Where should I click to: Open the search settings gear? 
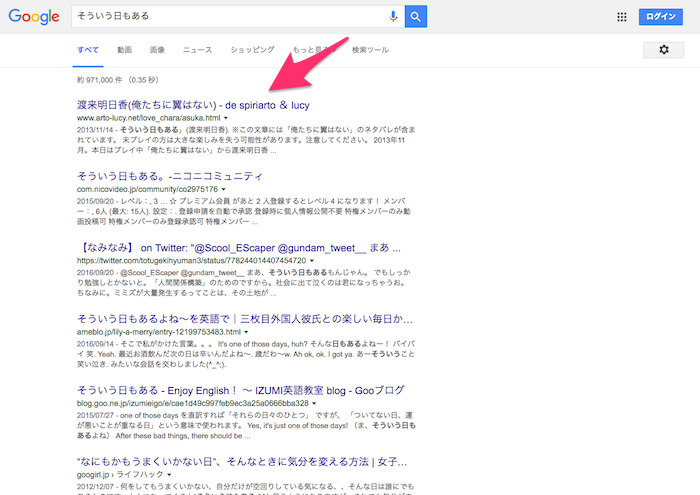(663, 49)
